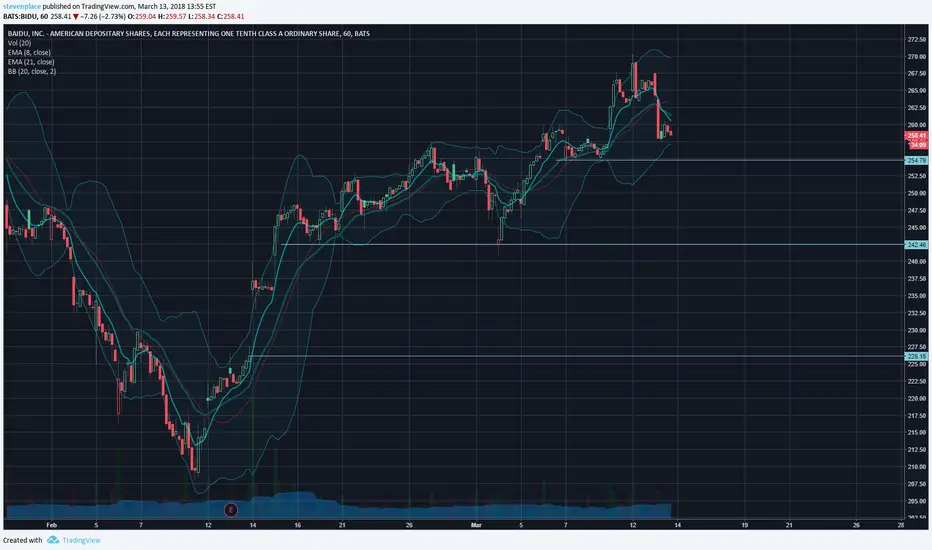This screenshot has height=550, width=932.
Task: Click the earnings 'E' marker on the timeline
Action: click(x=231, y=510)
